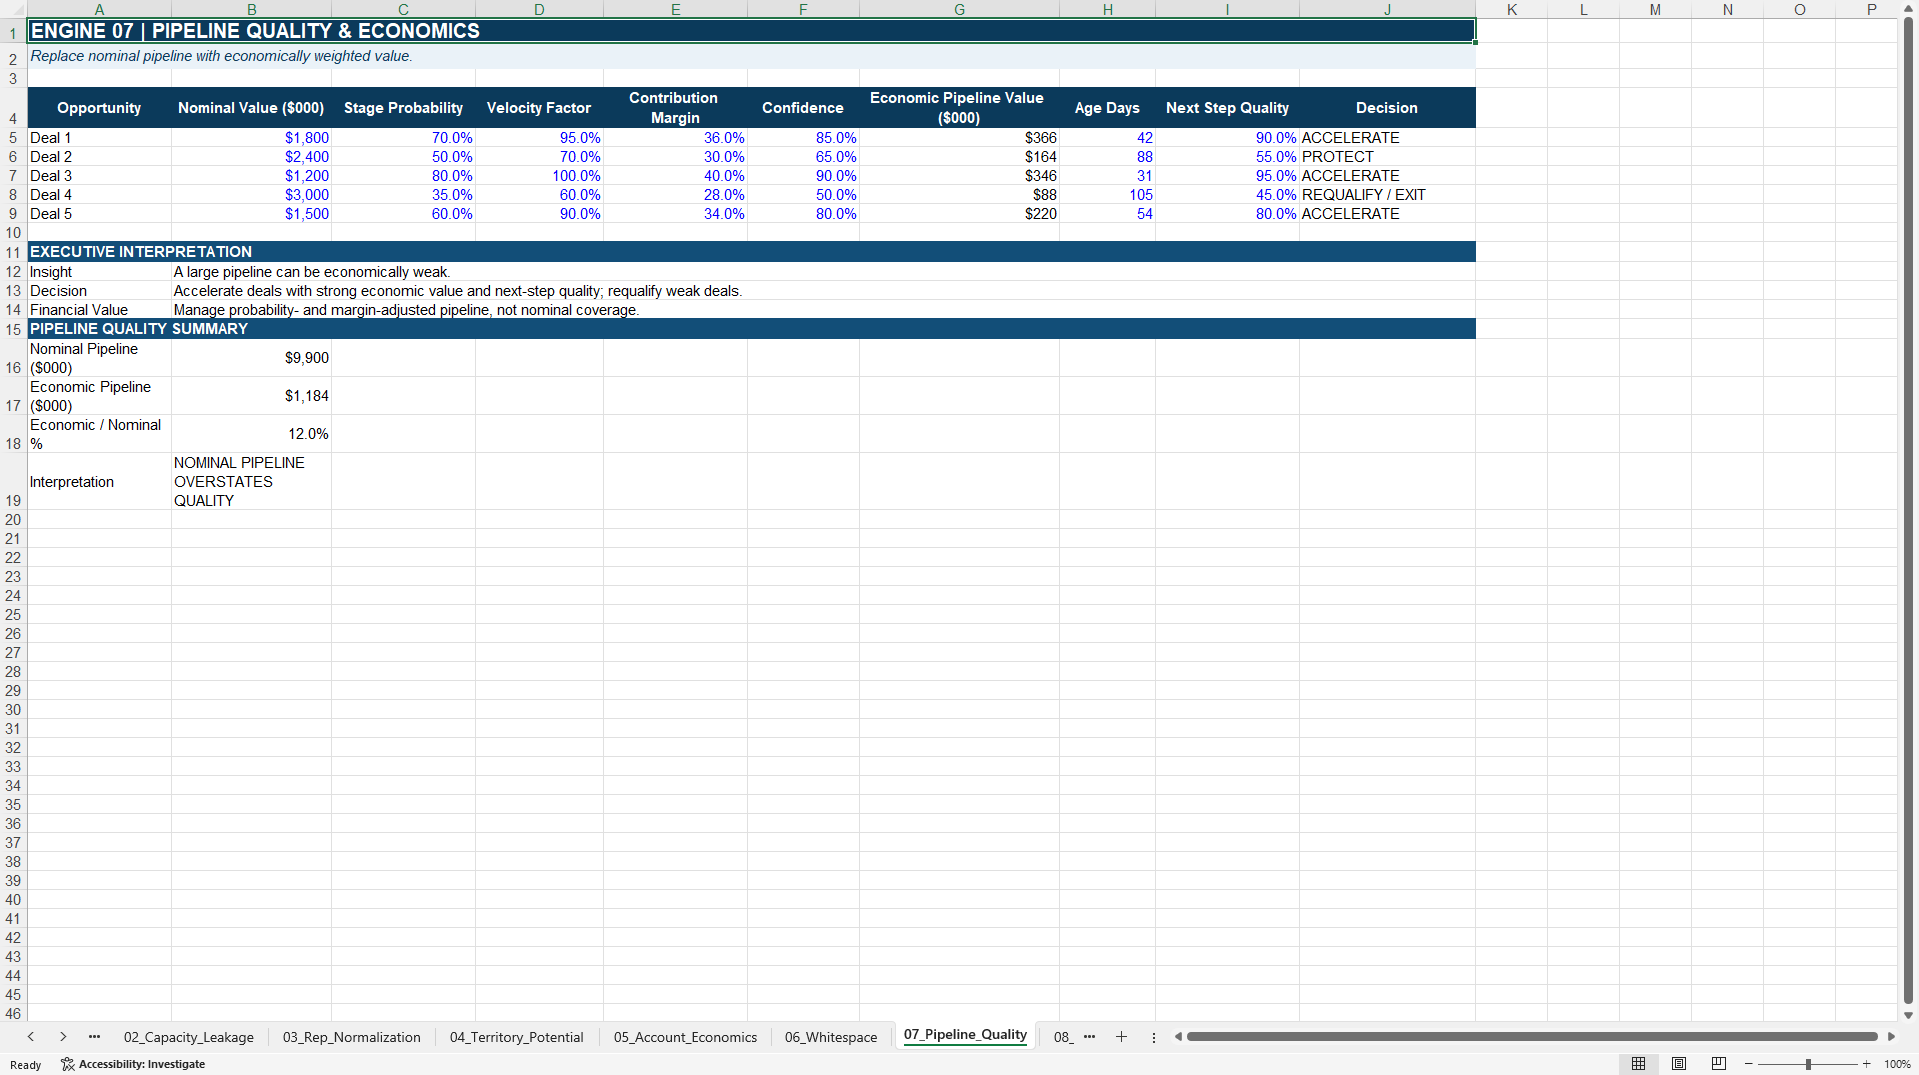This screenshot has width=1919, height=1075.
Task: Switch to Normal view icon
Action: (1638, 1064)
